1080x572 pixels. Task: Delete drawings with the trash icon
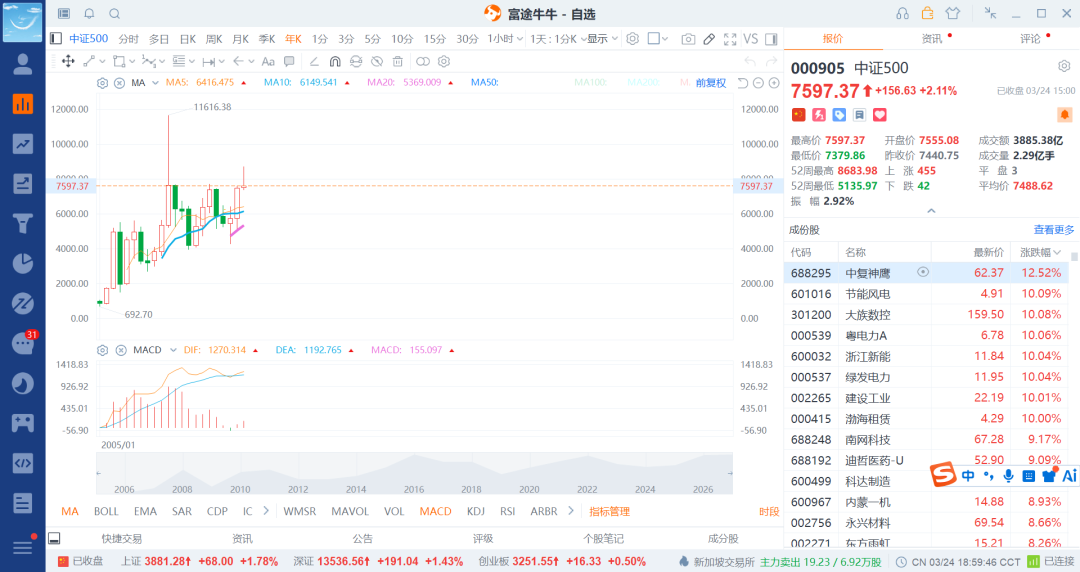(397, 61)
